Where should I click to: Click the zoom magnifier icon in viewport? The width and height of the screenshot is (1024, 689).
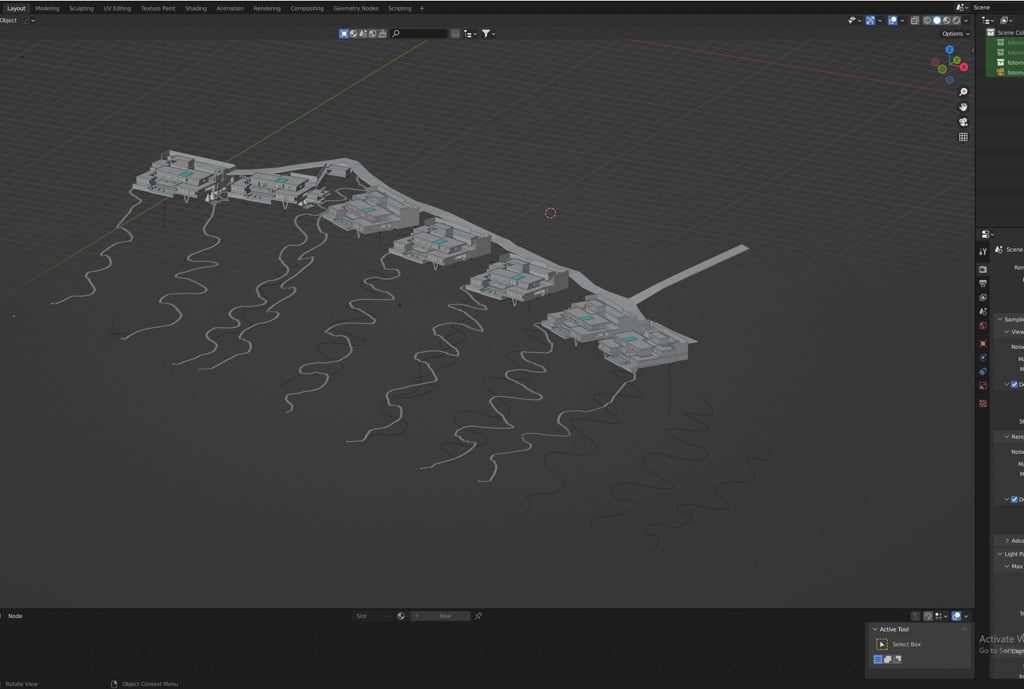tap(963, 92)
